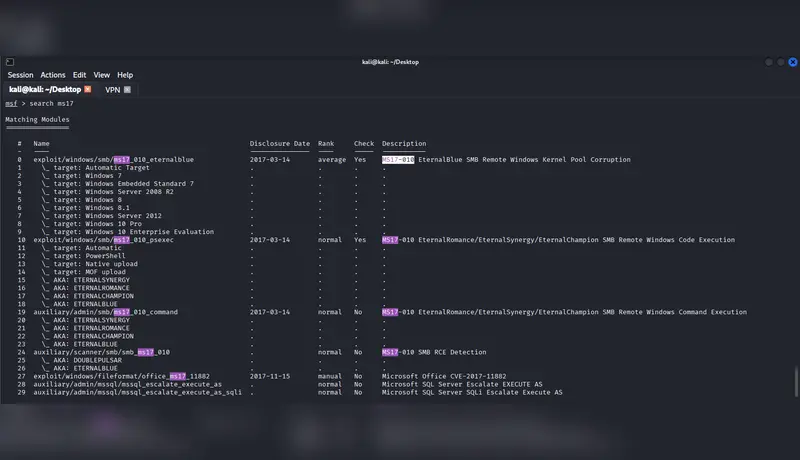Viewport: 800px width, 460px height.
Task: Click the auxiliary/admin/smb/ms17_010_command module name
Action: pos(106,312)
